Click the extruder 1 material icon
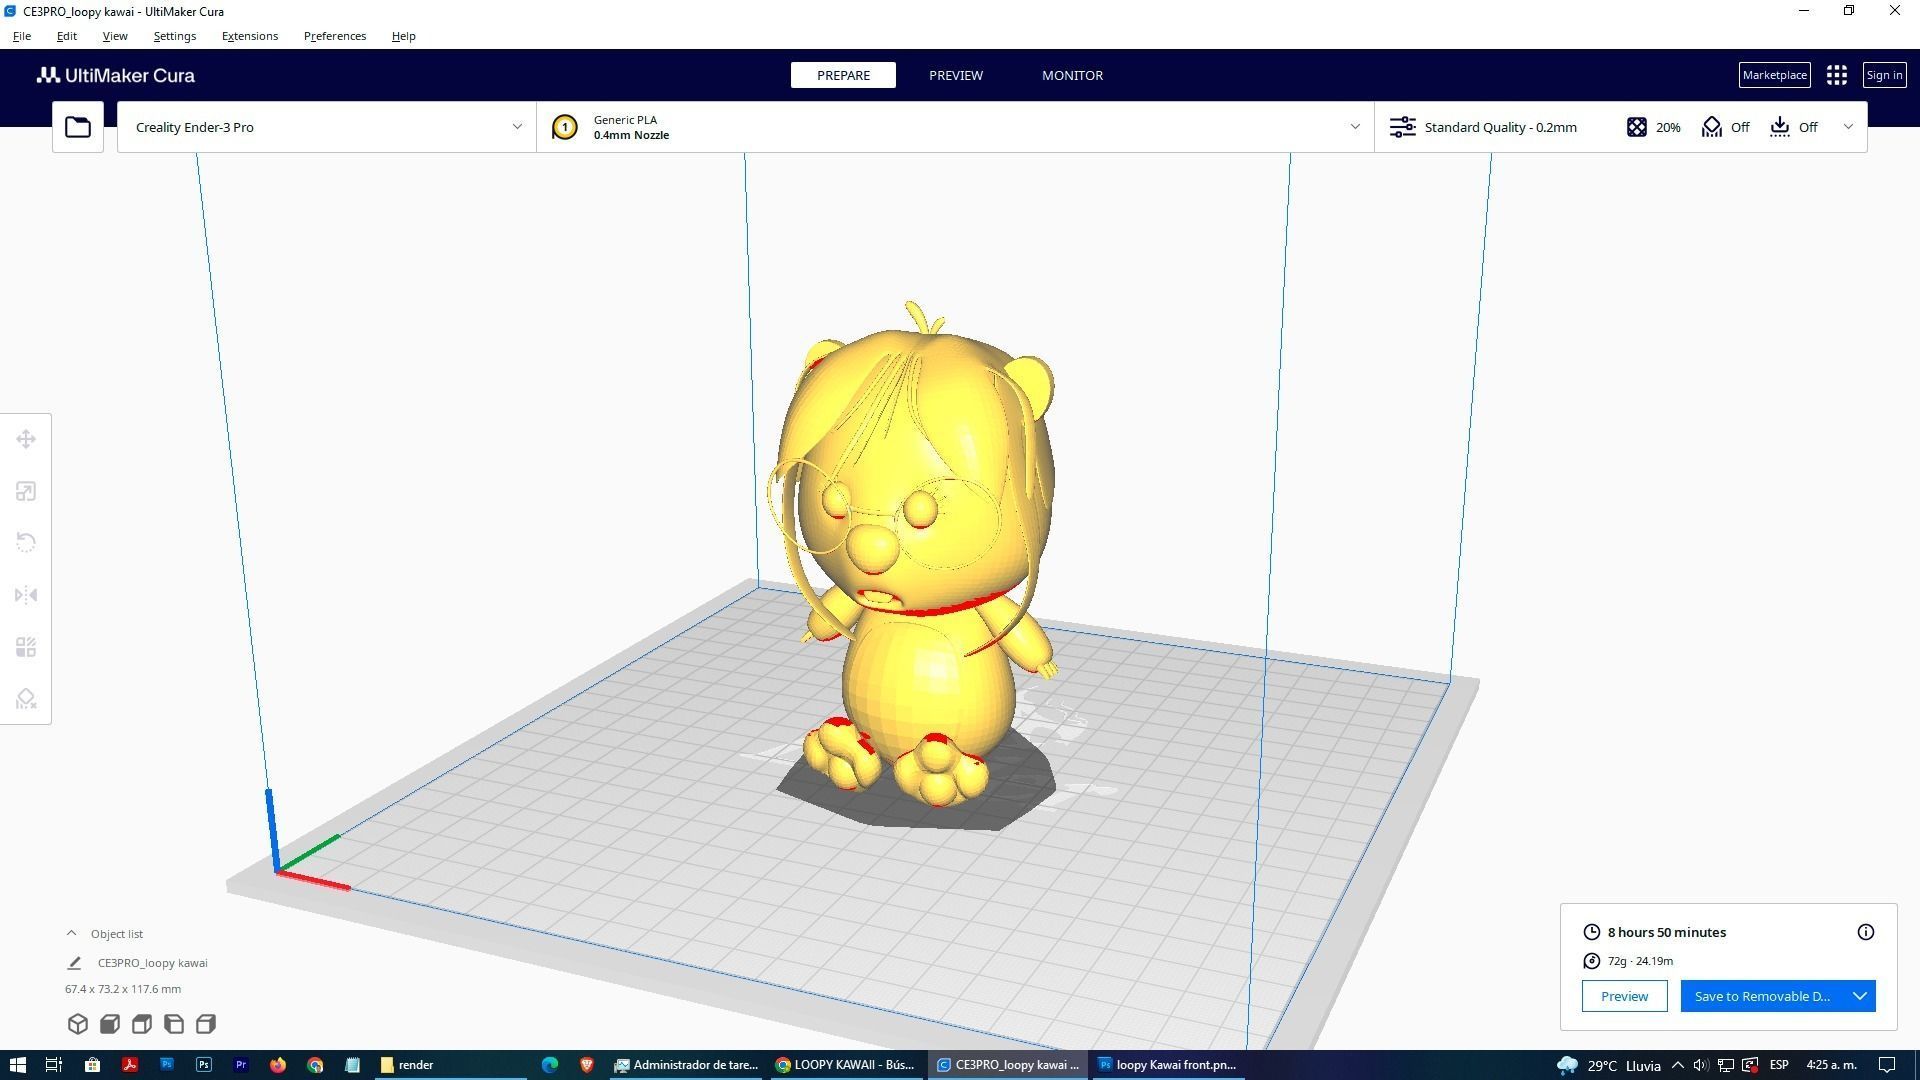1920x1080 pixels. click(565, 127)
